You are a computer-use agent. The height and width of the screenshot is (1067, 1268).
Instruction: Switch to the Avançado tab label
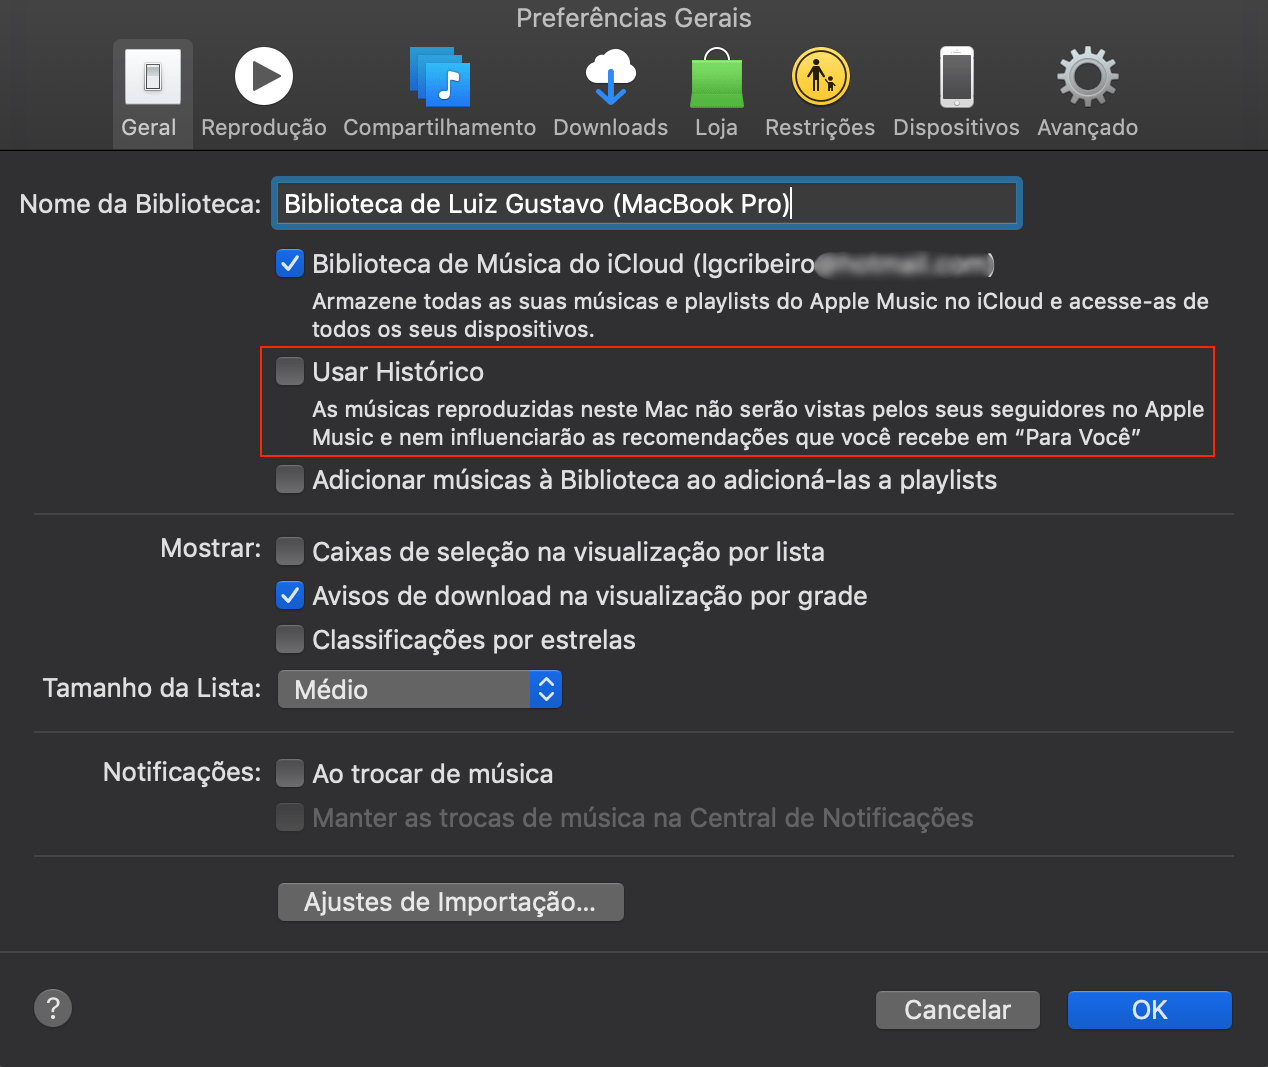(1088, 127)
